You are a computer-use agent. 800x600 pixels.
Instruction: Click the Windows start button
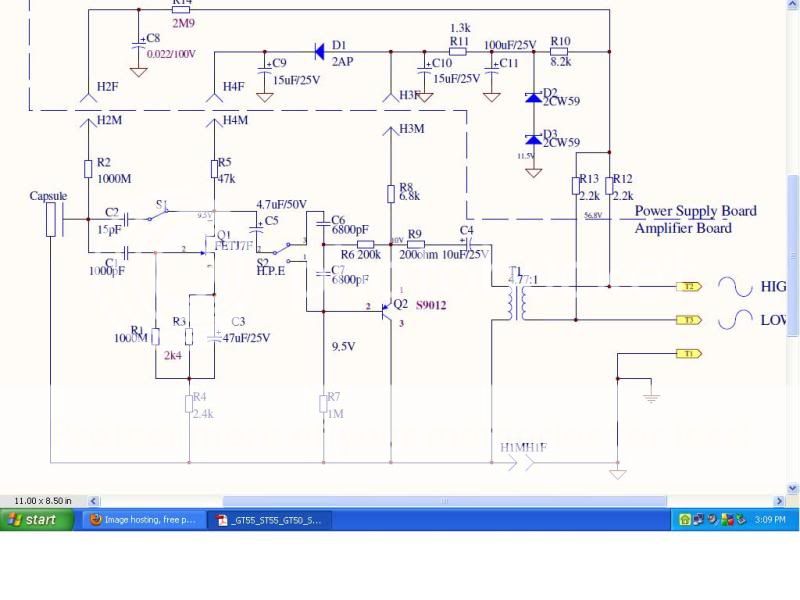(36, 520)
